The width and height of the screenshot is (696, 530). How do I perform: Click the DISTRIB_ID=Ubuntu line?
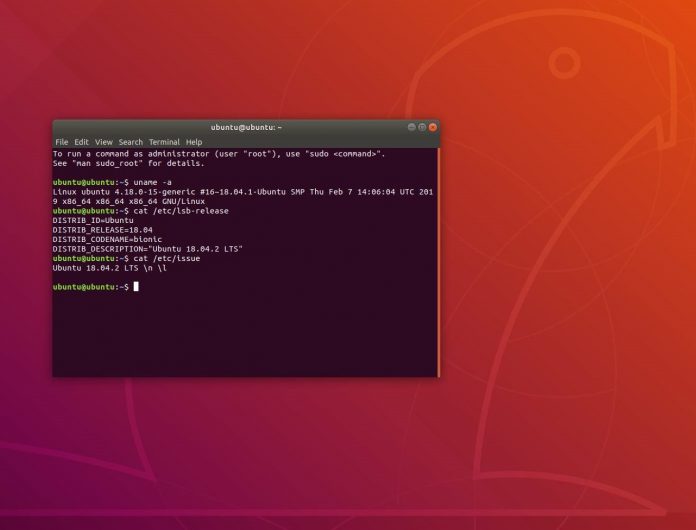pos(93,221)
